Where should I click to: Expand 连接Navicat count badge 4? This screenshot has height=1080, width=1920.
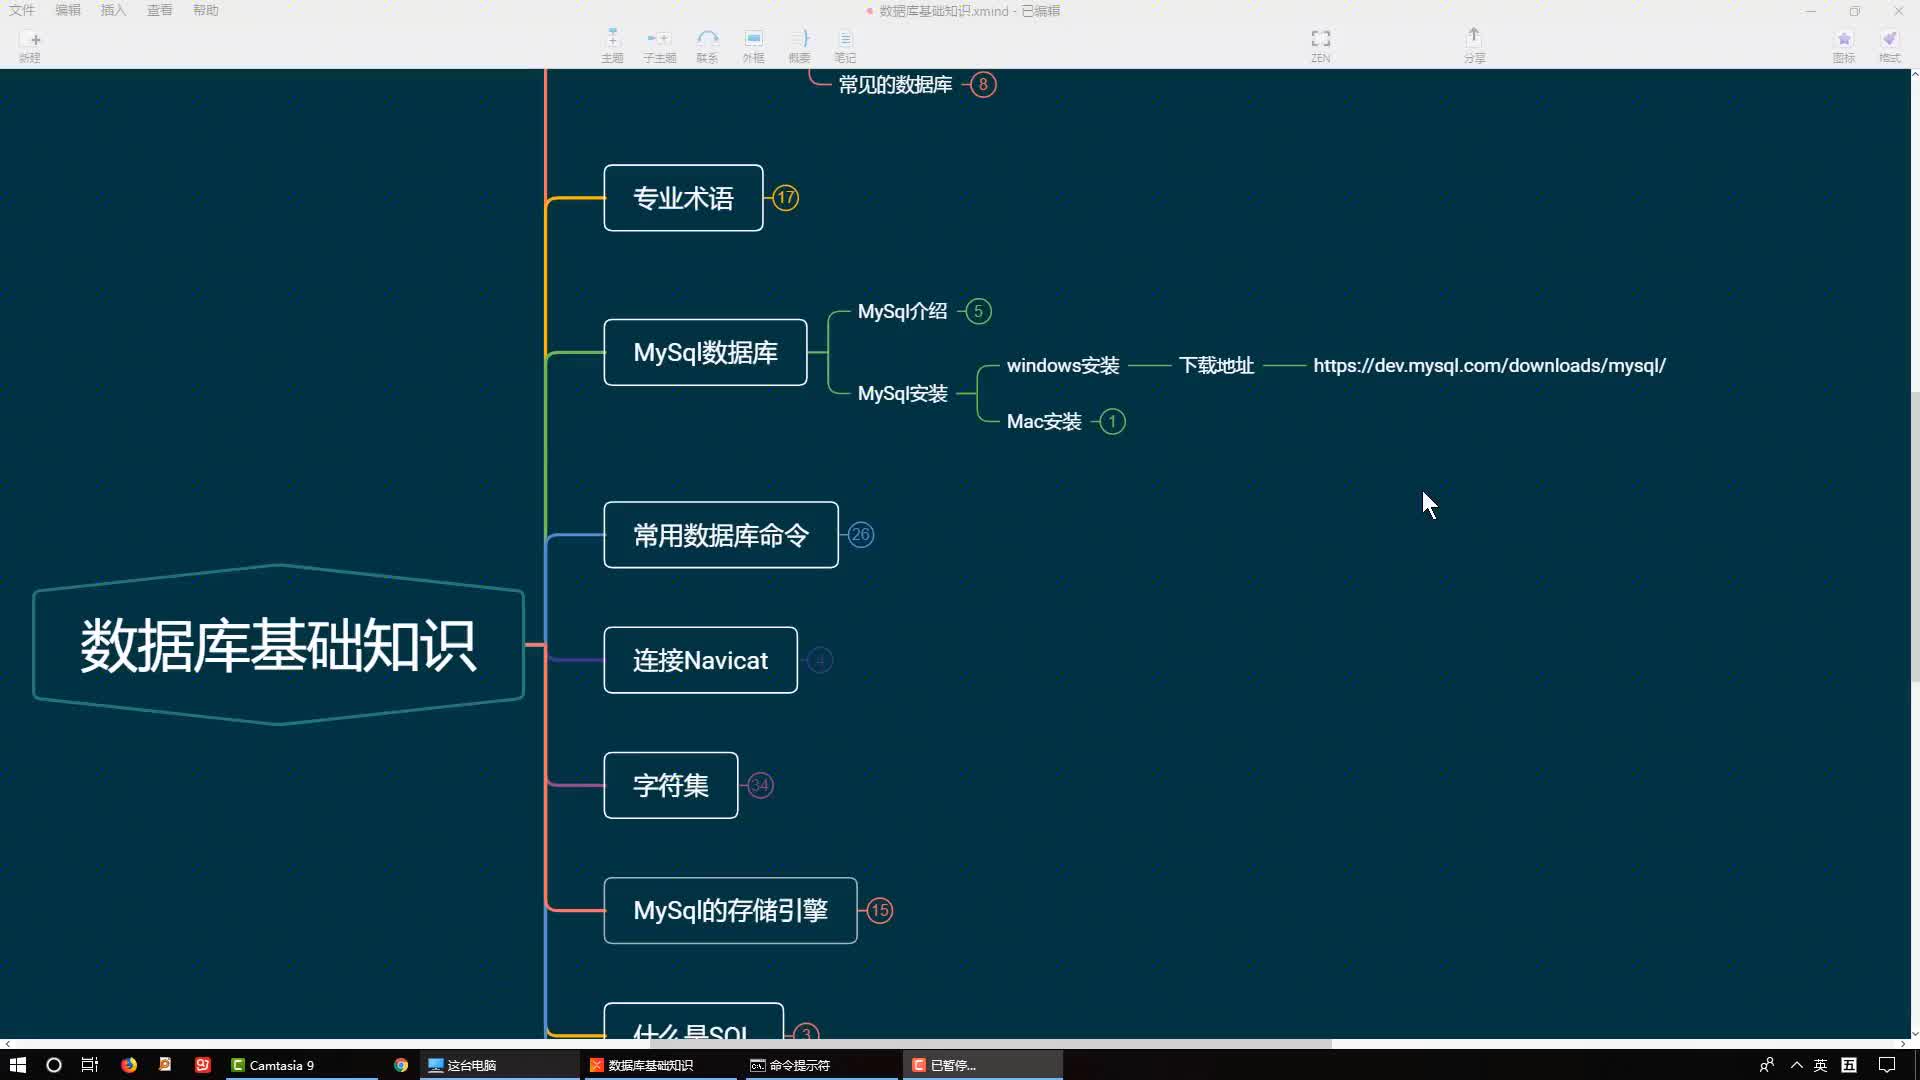(x=820, y=660)
